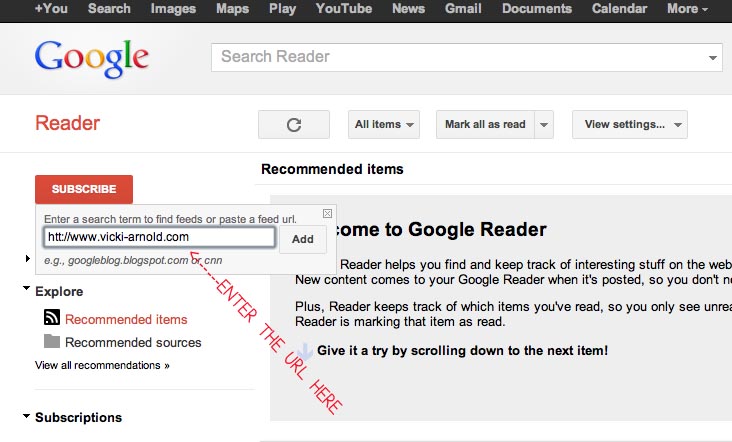
Task: Open the All items dropdown
Action: (x=384, y=125)
